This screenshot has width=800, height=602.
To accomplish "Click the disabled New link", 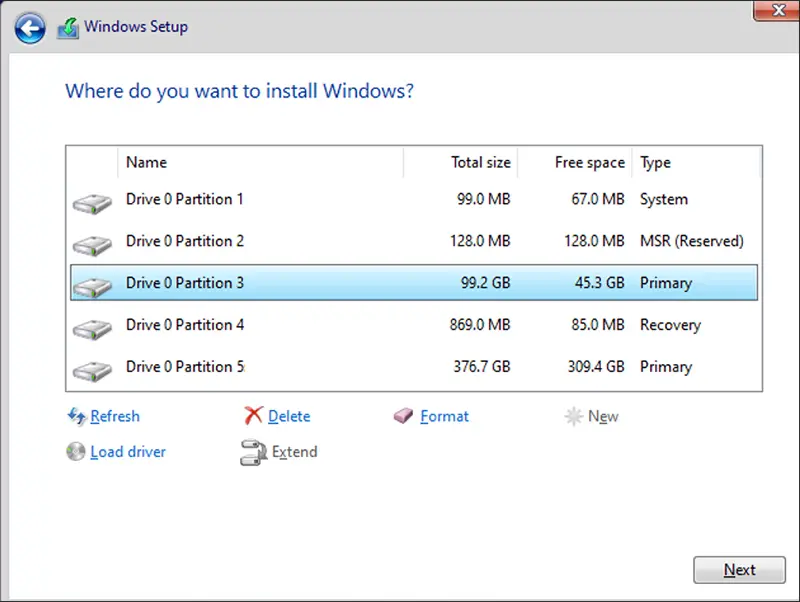I will (603, 416).
